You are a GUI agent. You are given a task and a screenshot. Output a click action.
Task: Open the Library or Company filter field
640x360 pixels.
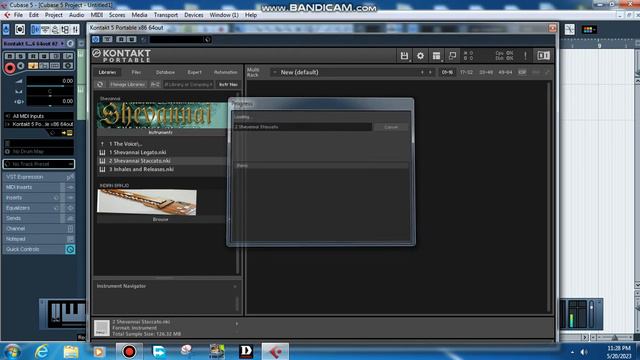click(188, 84)
